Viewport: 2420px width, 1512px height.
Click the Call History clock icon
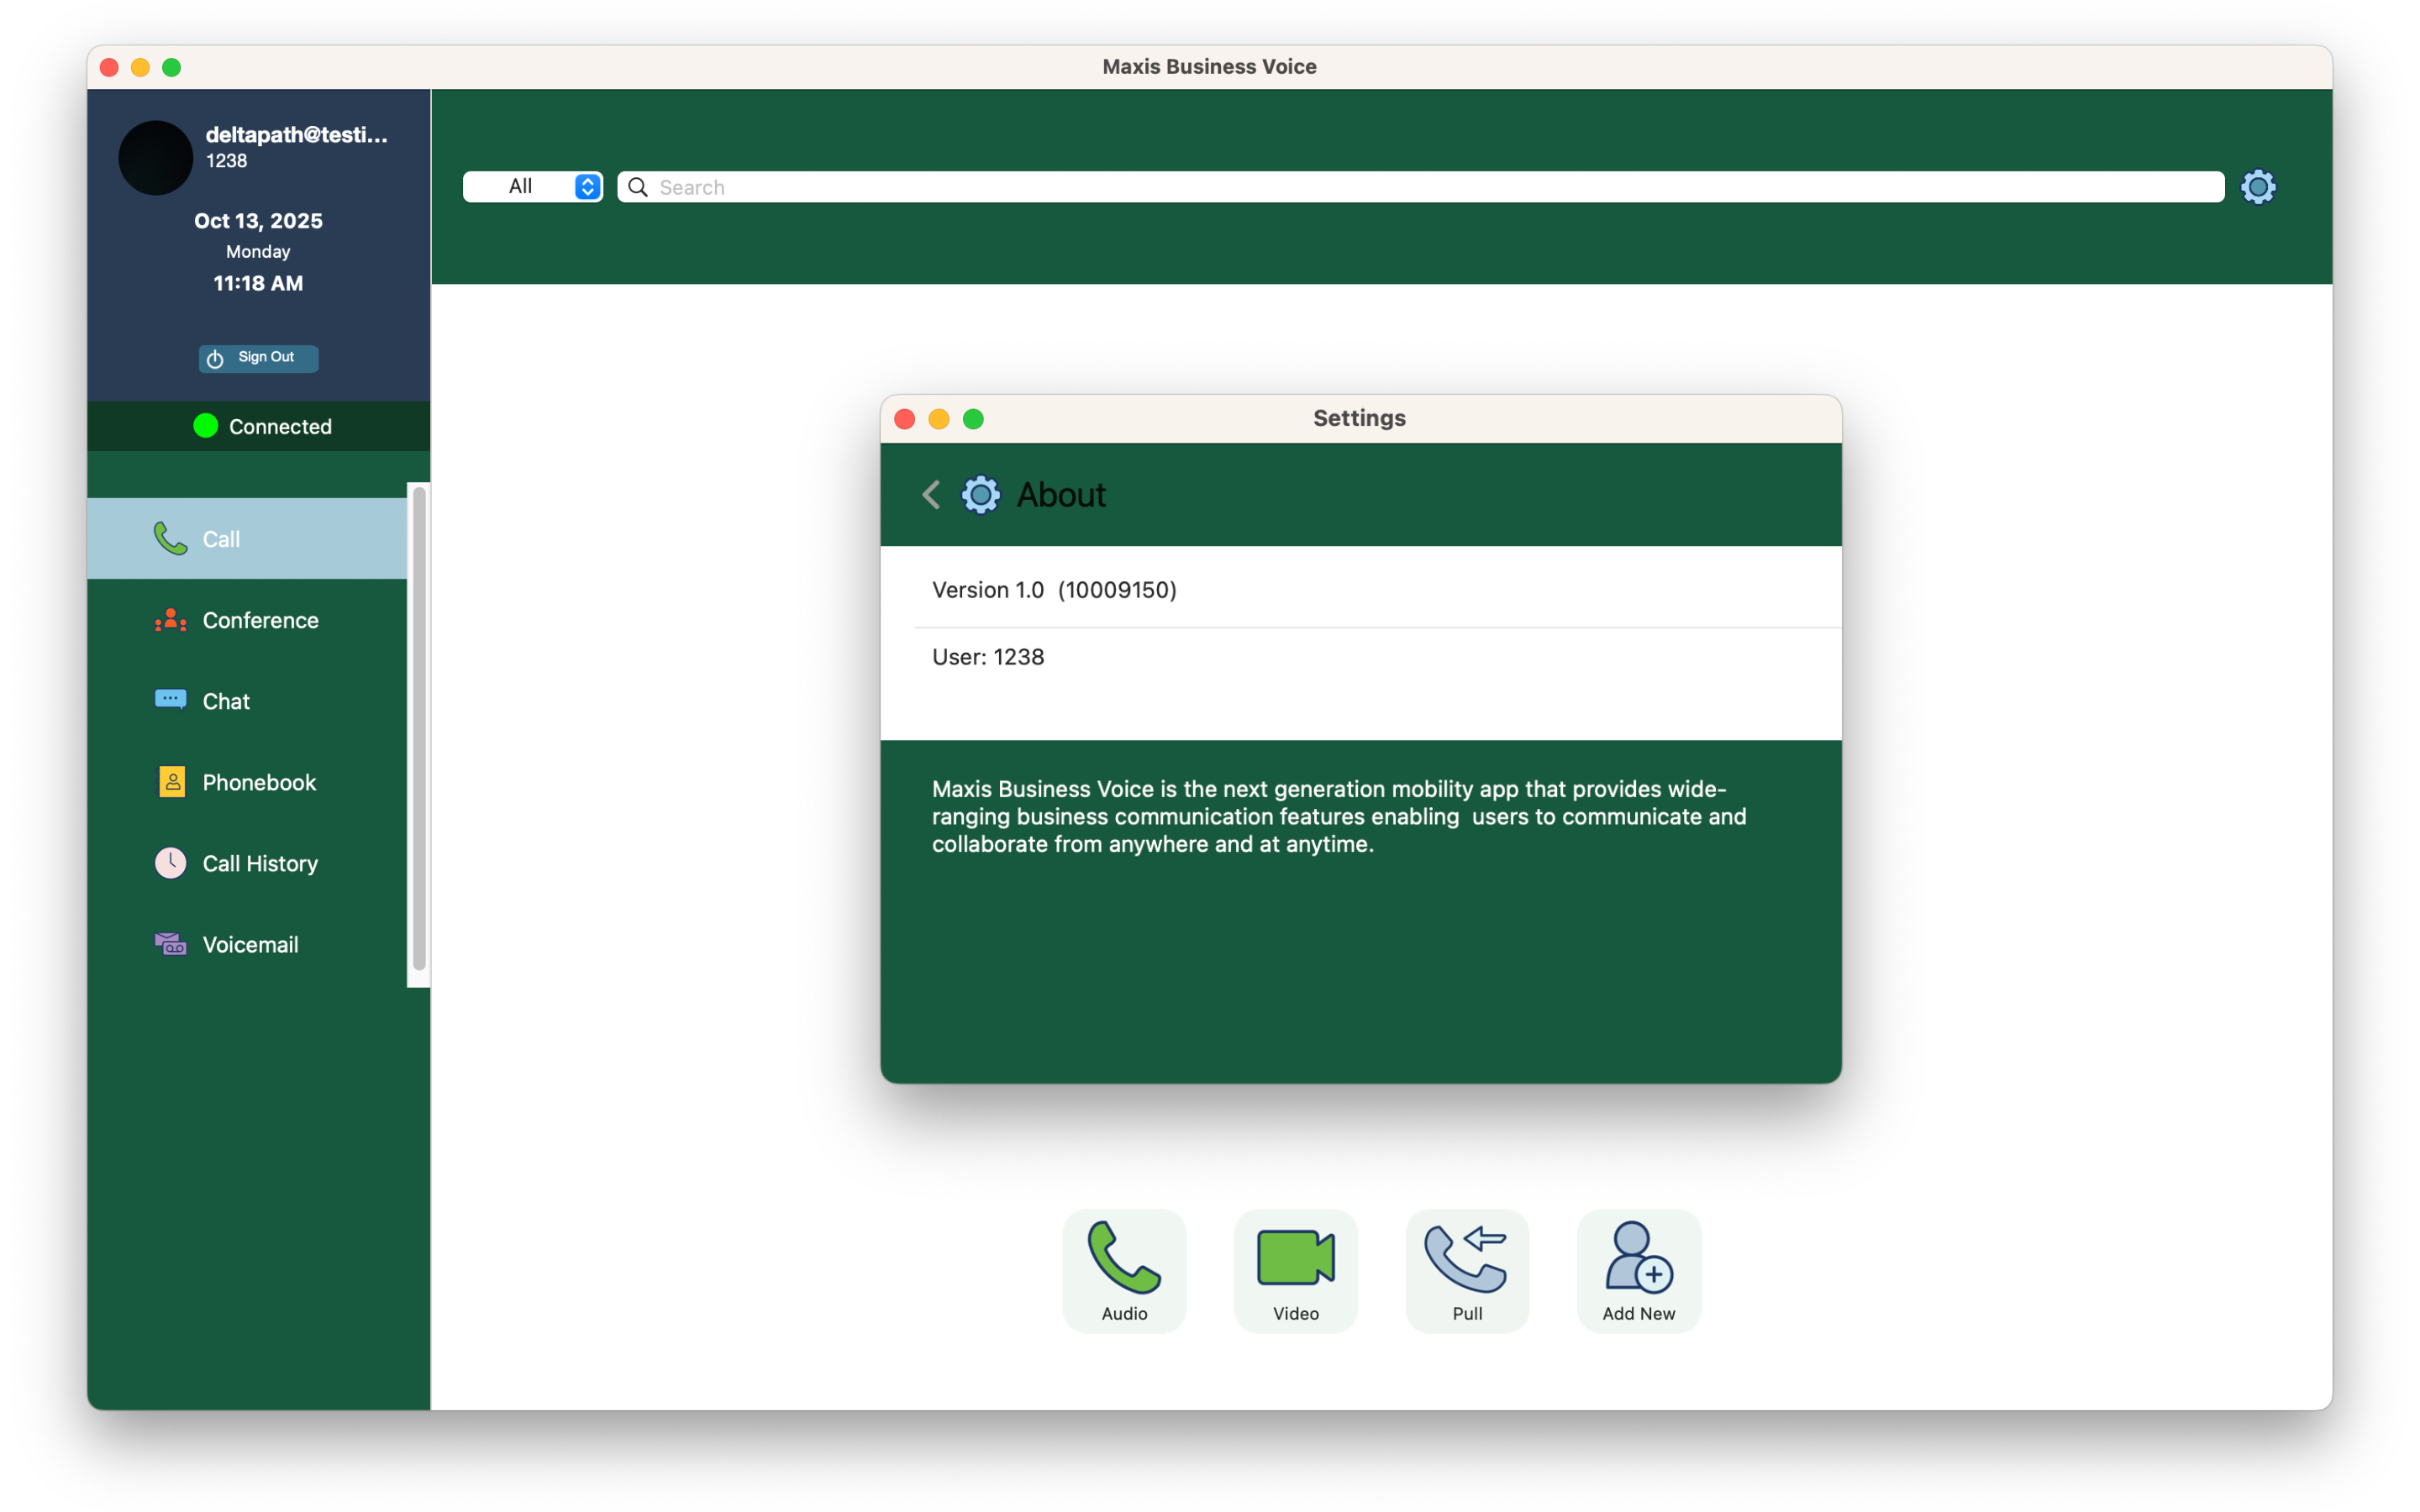(170, 863)
